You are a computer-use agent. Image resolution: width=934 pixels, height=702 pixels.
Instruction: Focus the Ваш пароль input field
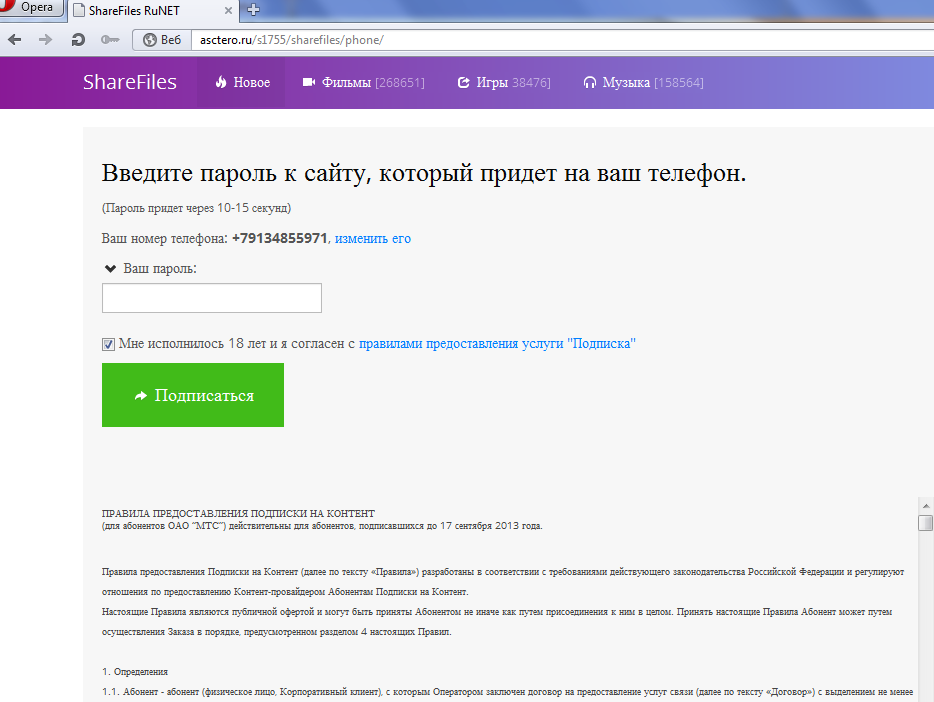(211, 298)
